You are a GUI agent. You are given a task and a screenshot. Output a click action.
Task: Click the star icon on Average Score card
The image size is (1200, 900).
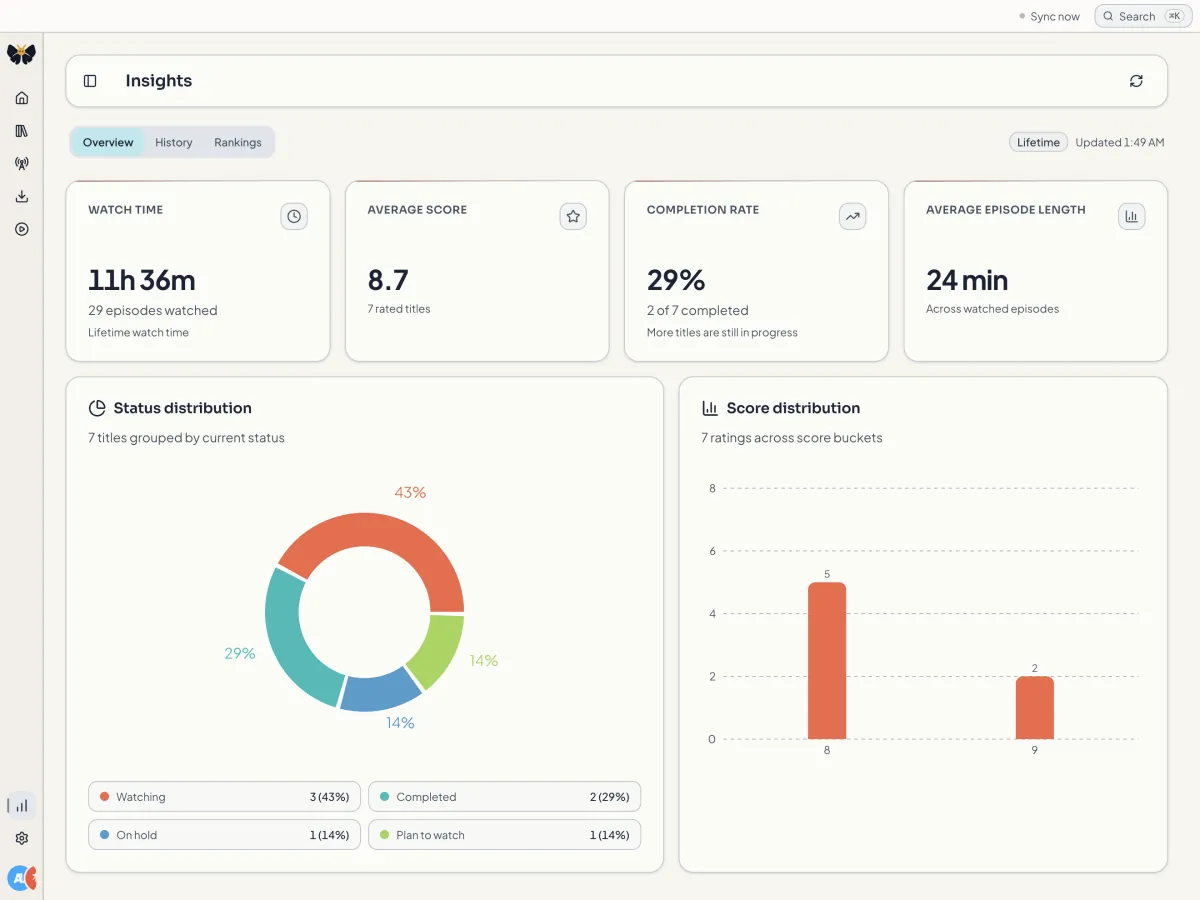(x=573, y=216)
